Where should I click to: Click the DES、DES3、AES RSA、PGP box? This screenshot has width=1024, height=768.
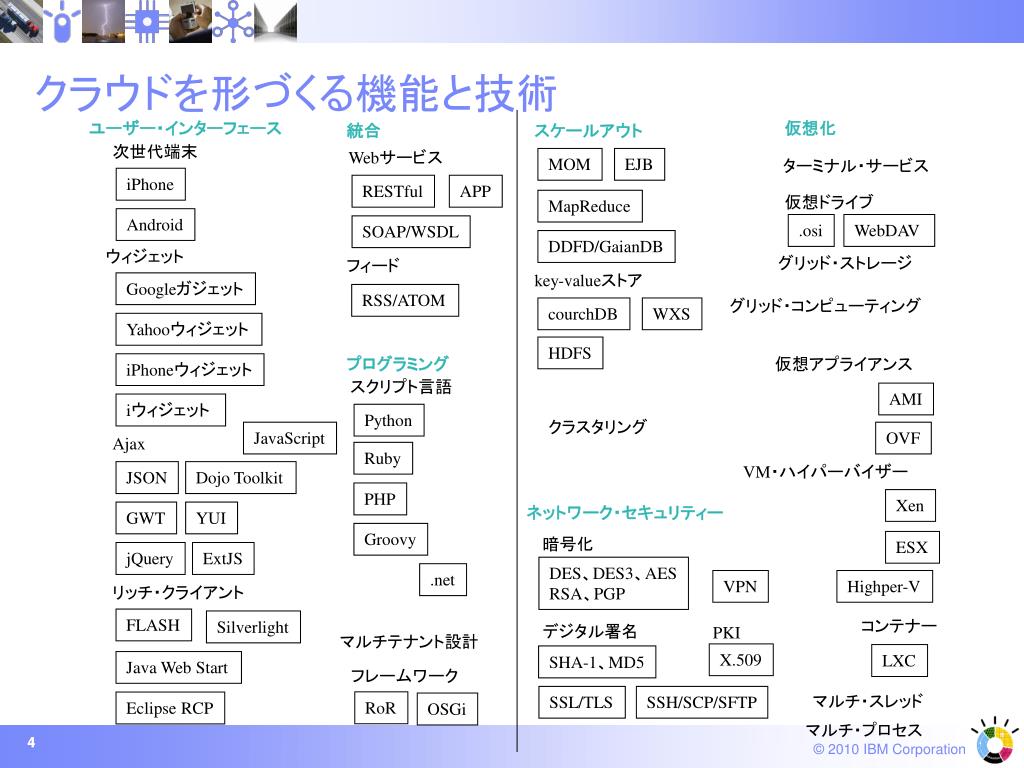(x=613, y=583)
